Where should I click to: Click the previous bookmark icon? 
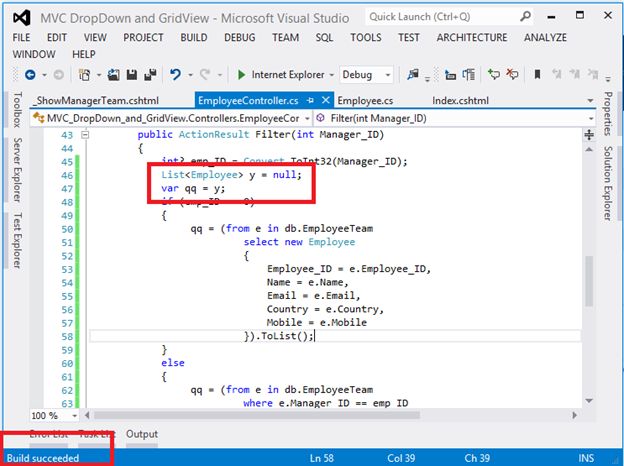[556, 75]
